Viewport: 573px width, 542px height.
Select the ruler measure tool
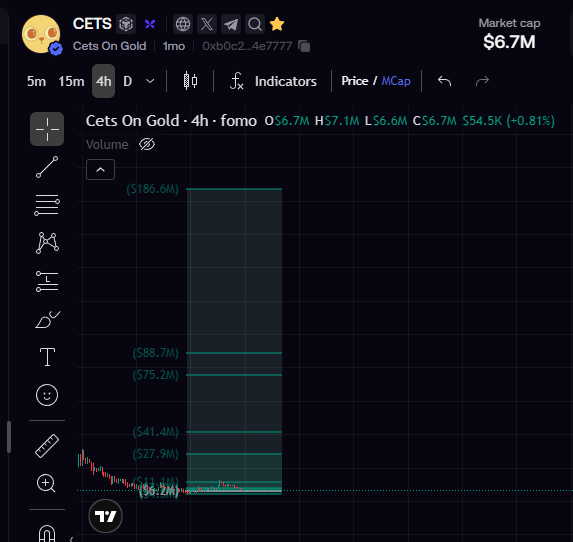(47, 446)
